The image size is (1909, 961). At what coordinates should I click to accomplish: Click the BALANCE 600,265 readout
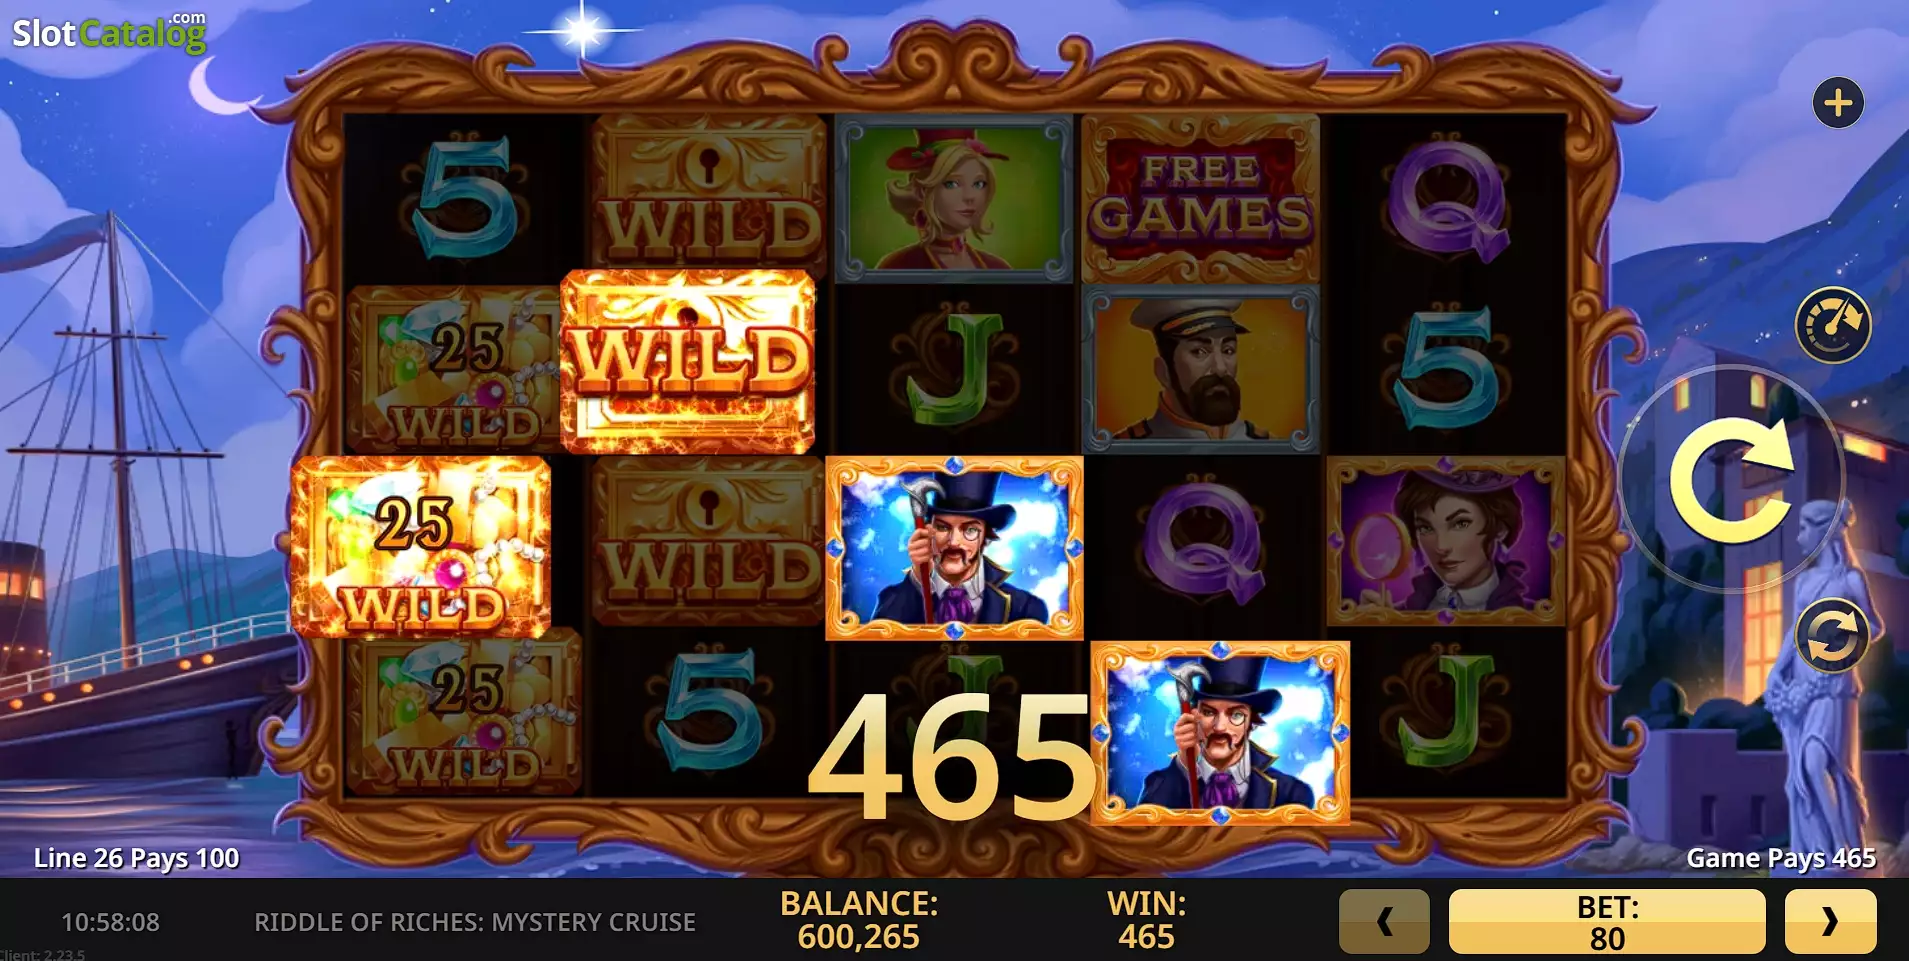(859, 920)
